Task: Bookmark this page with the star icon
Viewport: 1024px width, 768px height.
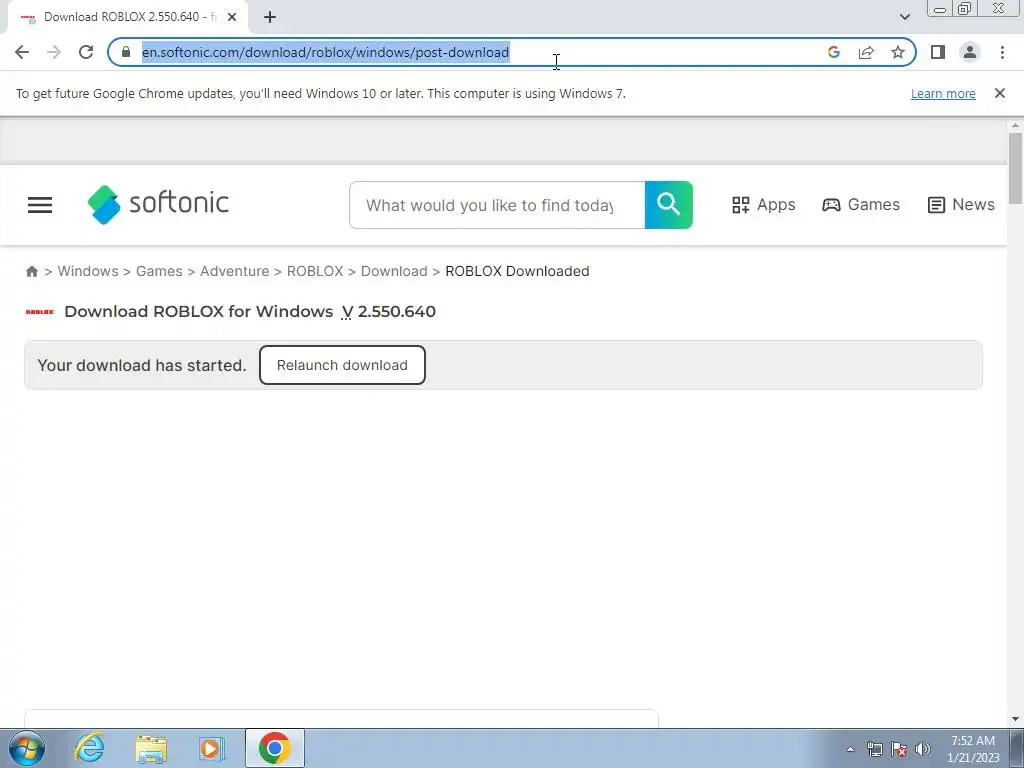Action: (898, 52)
